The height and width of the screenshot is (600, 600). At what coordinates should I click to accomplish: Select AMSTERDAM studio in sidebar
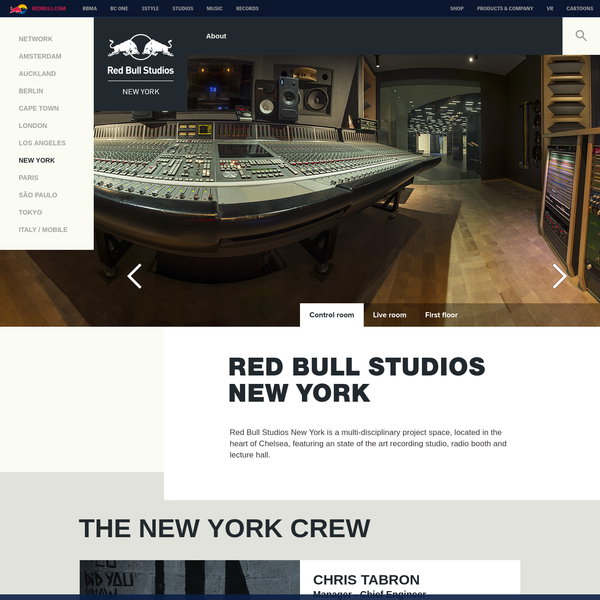coord(40,56)
